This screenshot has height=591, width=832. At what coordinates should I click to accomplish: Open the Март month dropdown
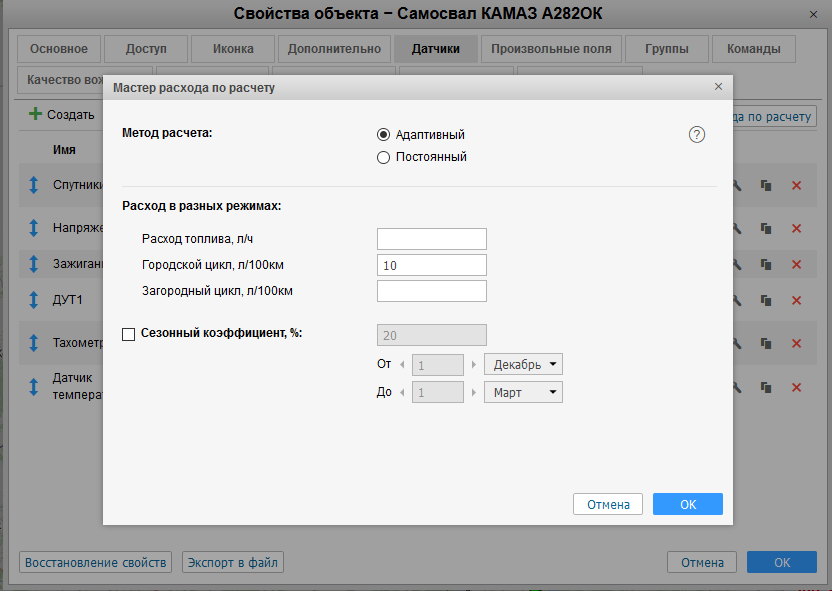click(523, 393)
